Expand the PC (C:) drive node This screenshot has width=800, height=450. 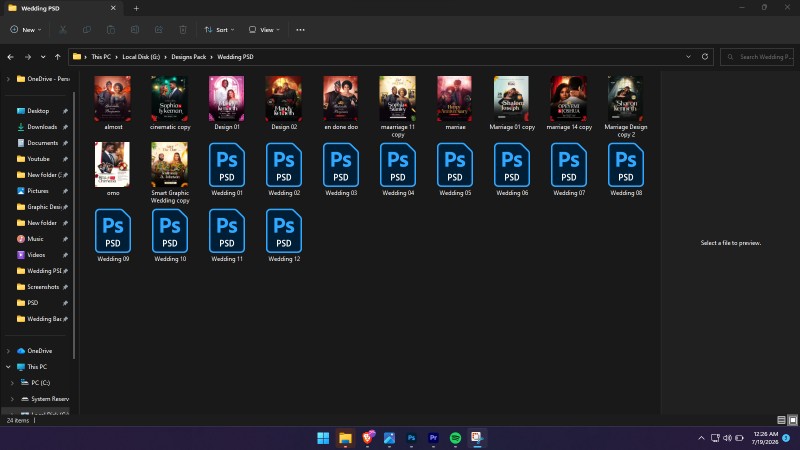[x=12, y=383]
